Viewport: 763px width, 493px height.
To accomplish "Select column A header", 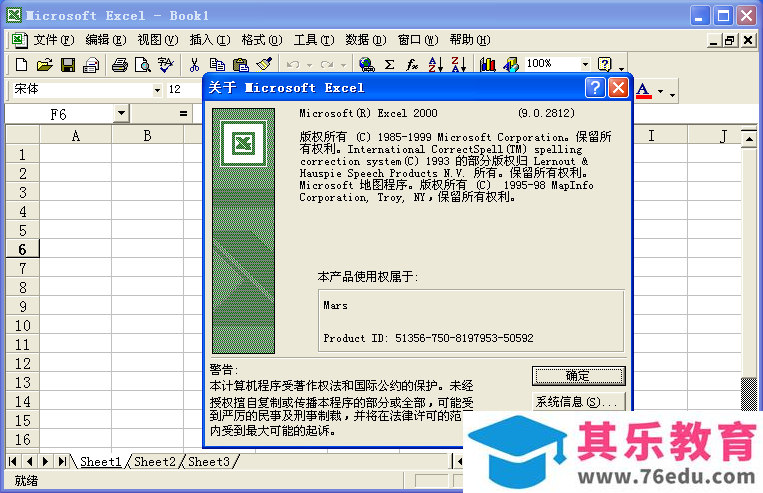I will coord(75,136).
